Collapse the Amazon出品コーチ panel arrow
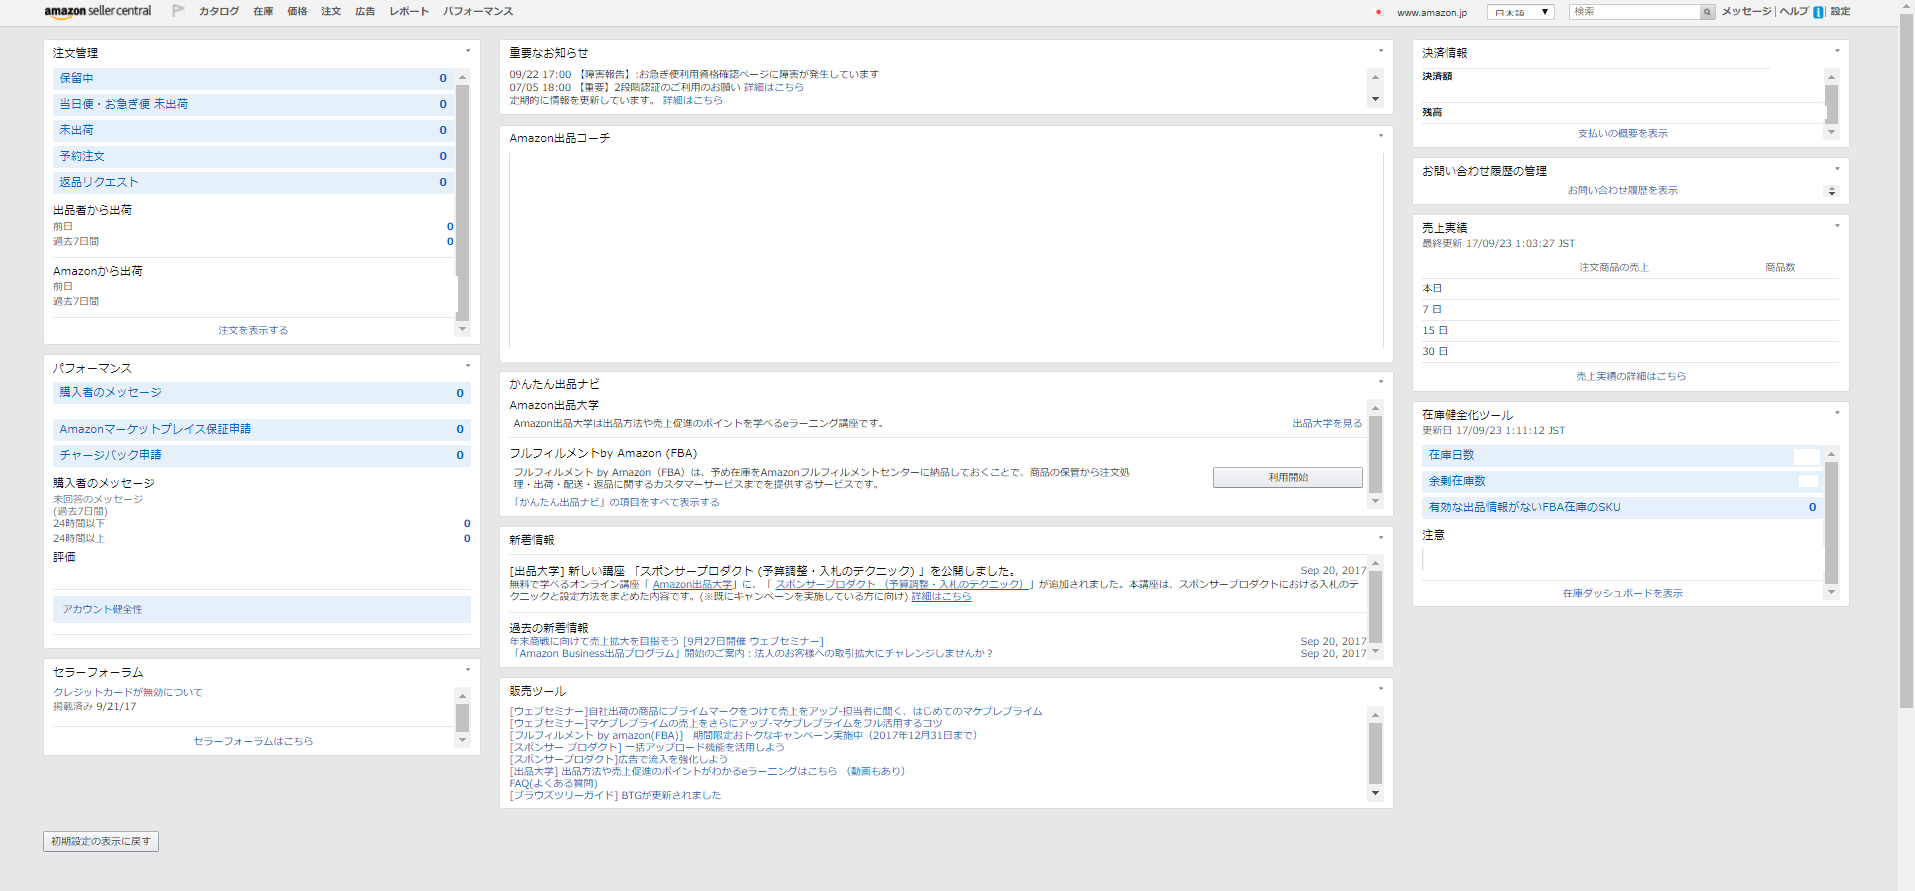1915x891 pixels. coord(1381,136)
